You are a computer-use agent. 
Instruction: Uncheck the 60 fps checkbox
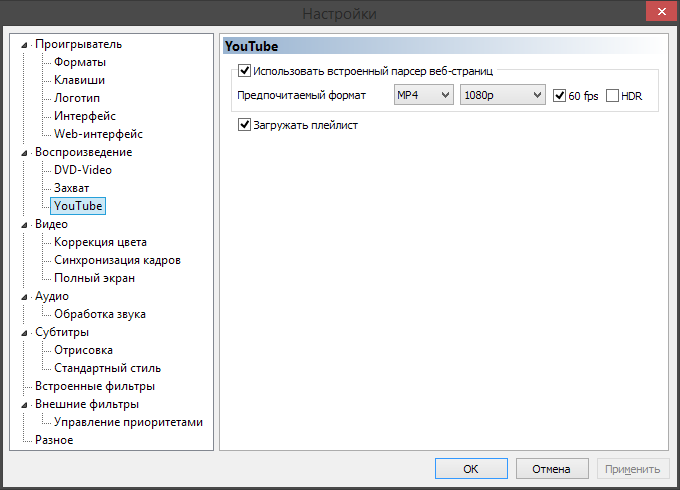tap(560, 96)
